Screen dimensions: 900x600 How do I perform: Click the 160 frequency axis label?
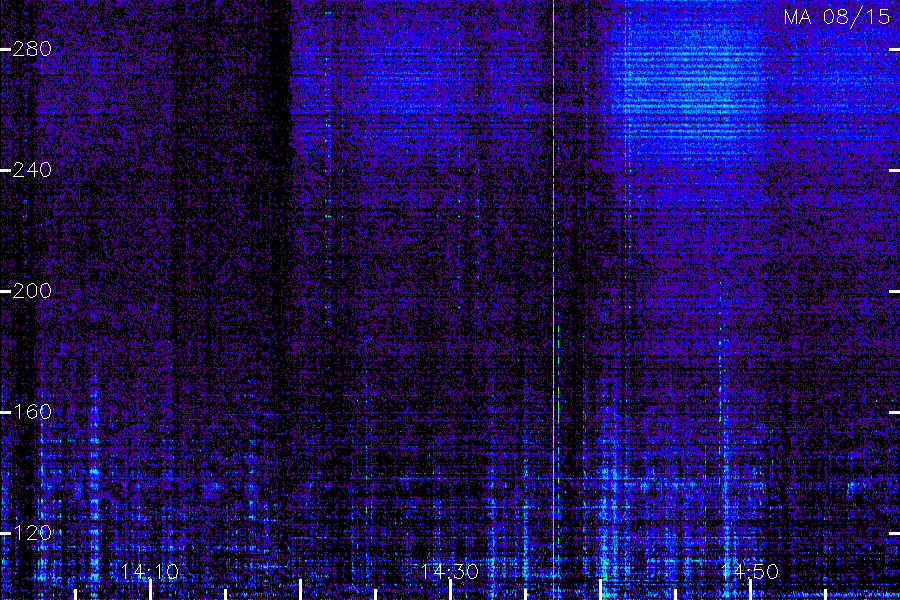tap(32, 412)
